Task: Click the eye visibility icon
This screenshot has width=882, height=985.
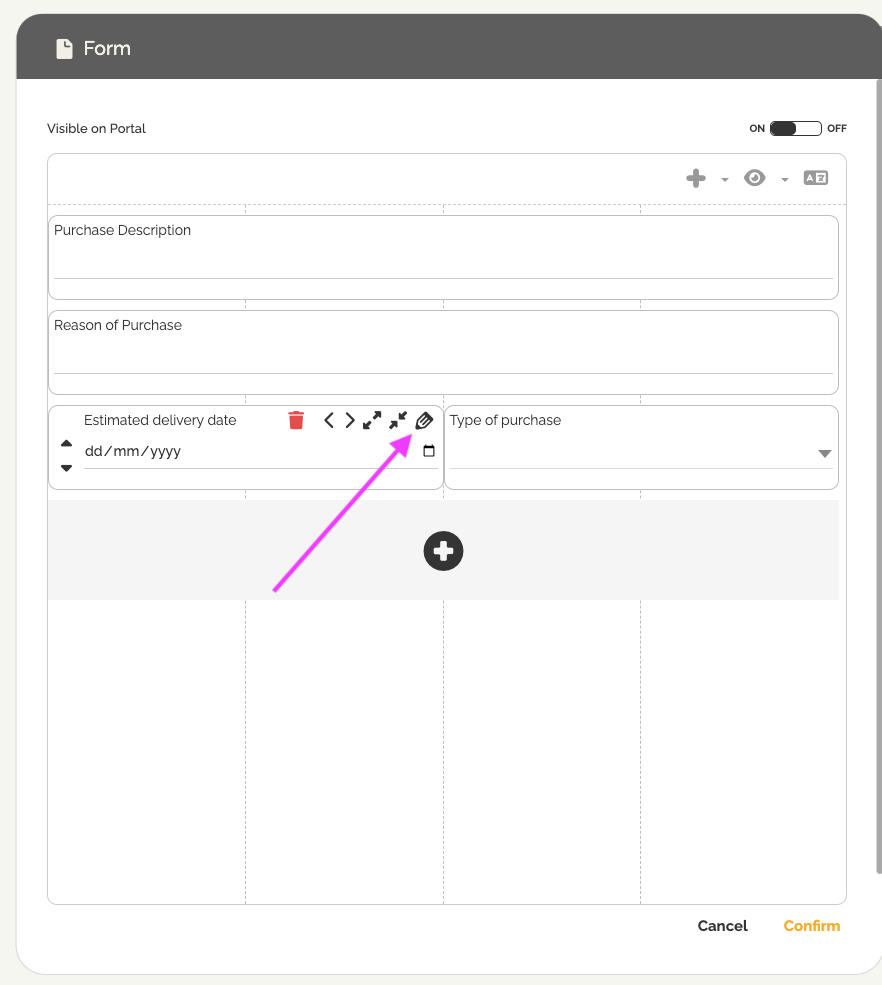Action: tap(754, 178)
